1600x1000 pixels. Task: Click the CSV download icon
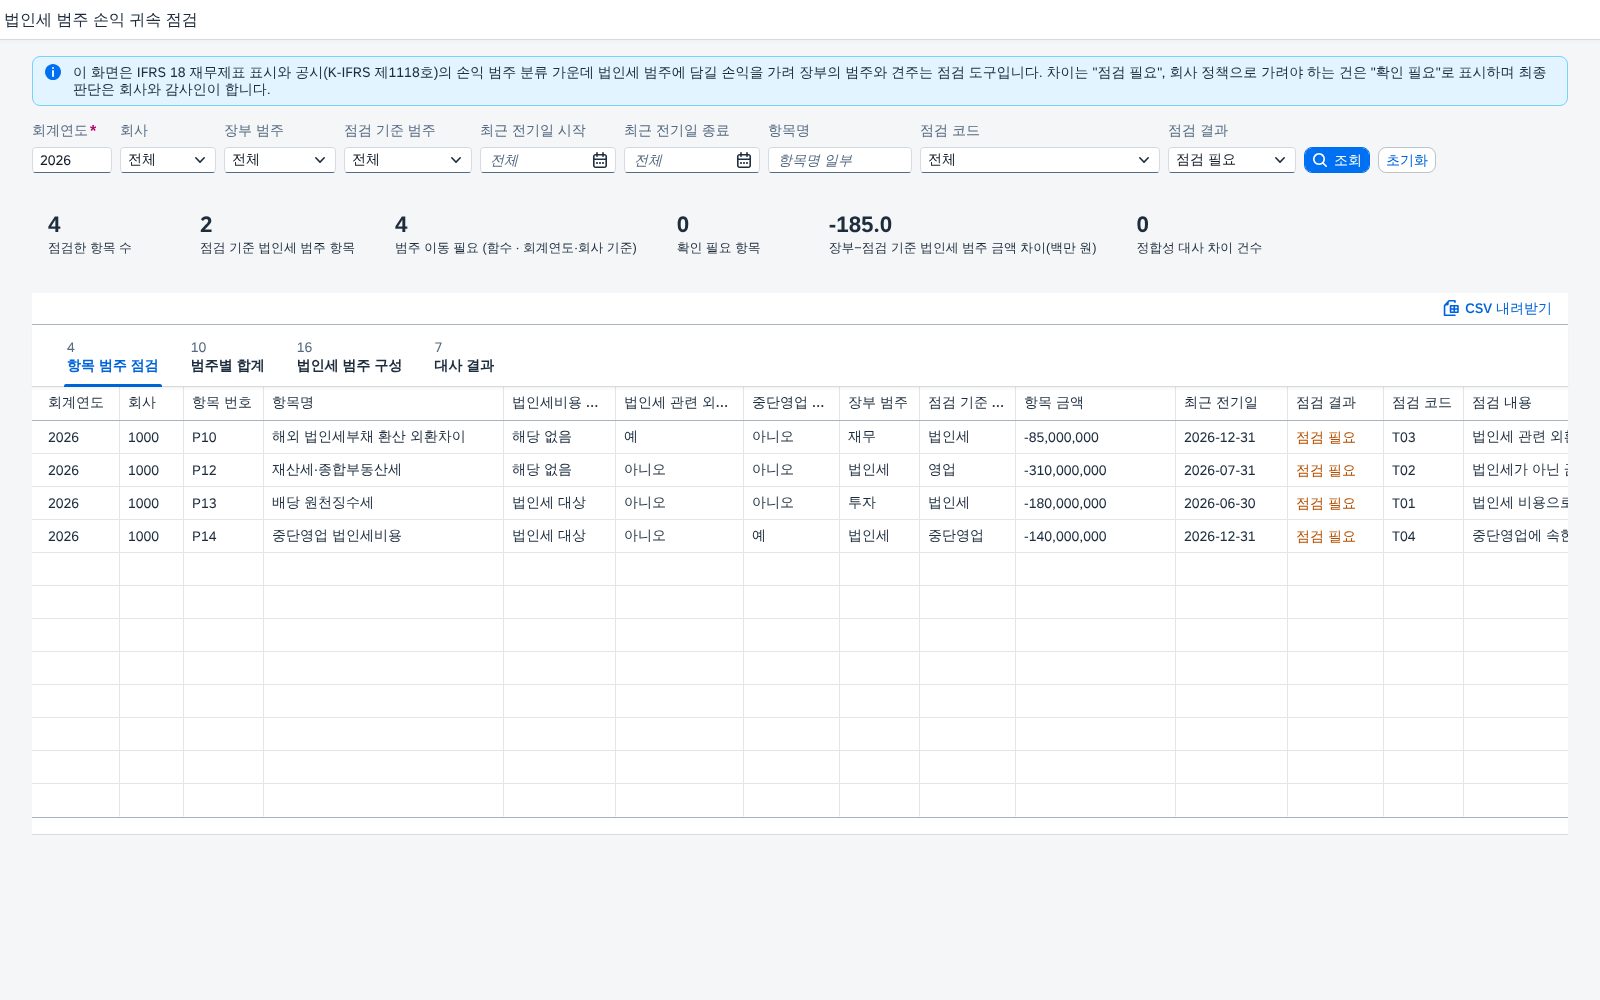(x=1451, y=308)
